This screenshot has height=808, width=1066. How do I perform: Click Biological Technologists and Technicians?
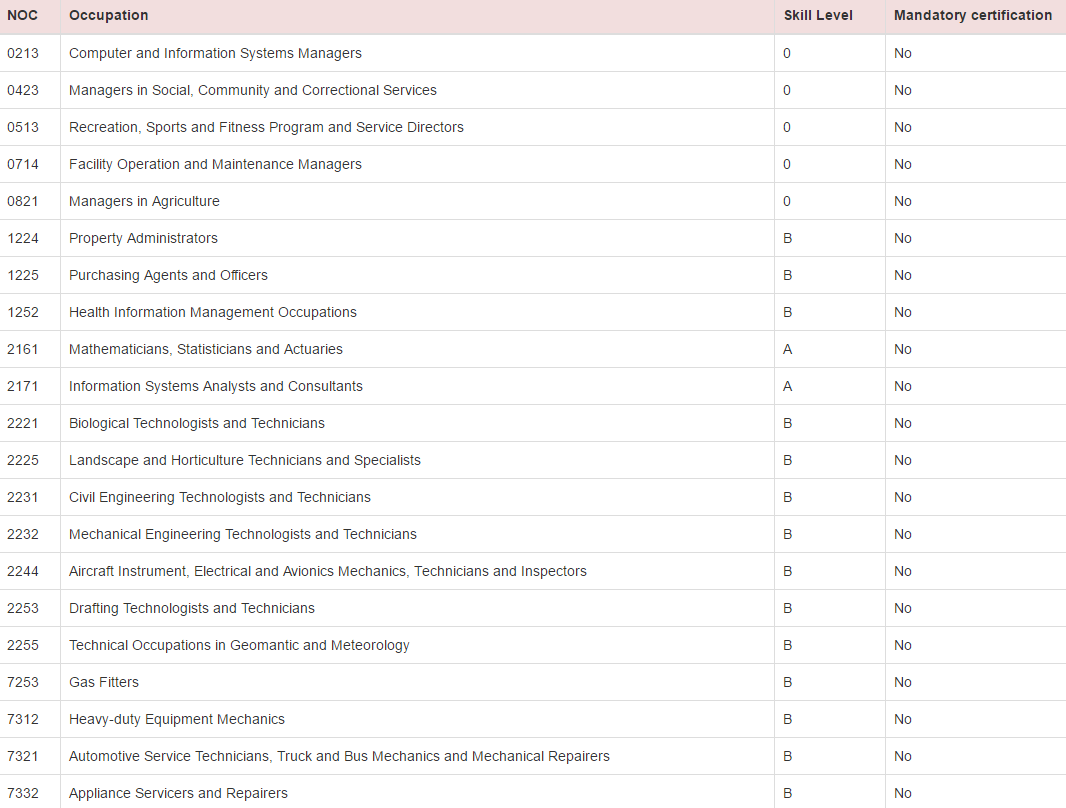[x=196, y=423]
